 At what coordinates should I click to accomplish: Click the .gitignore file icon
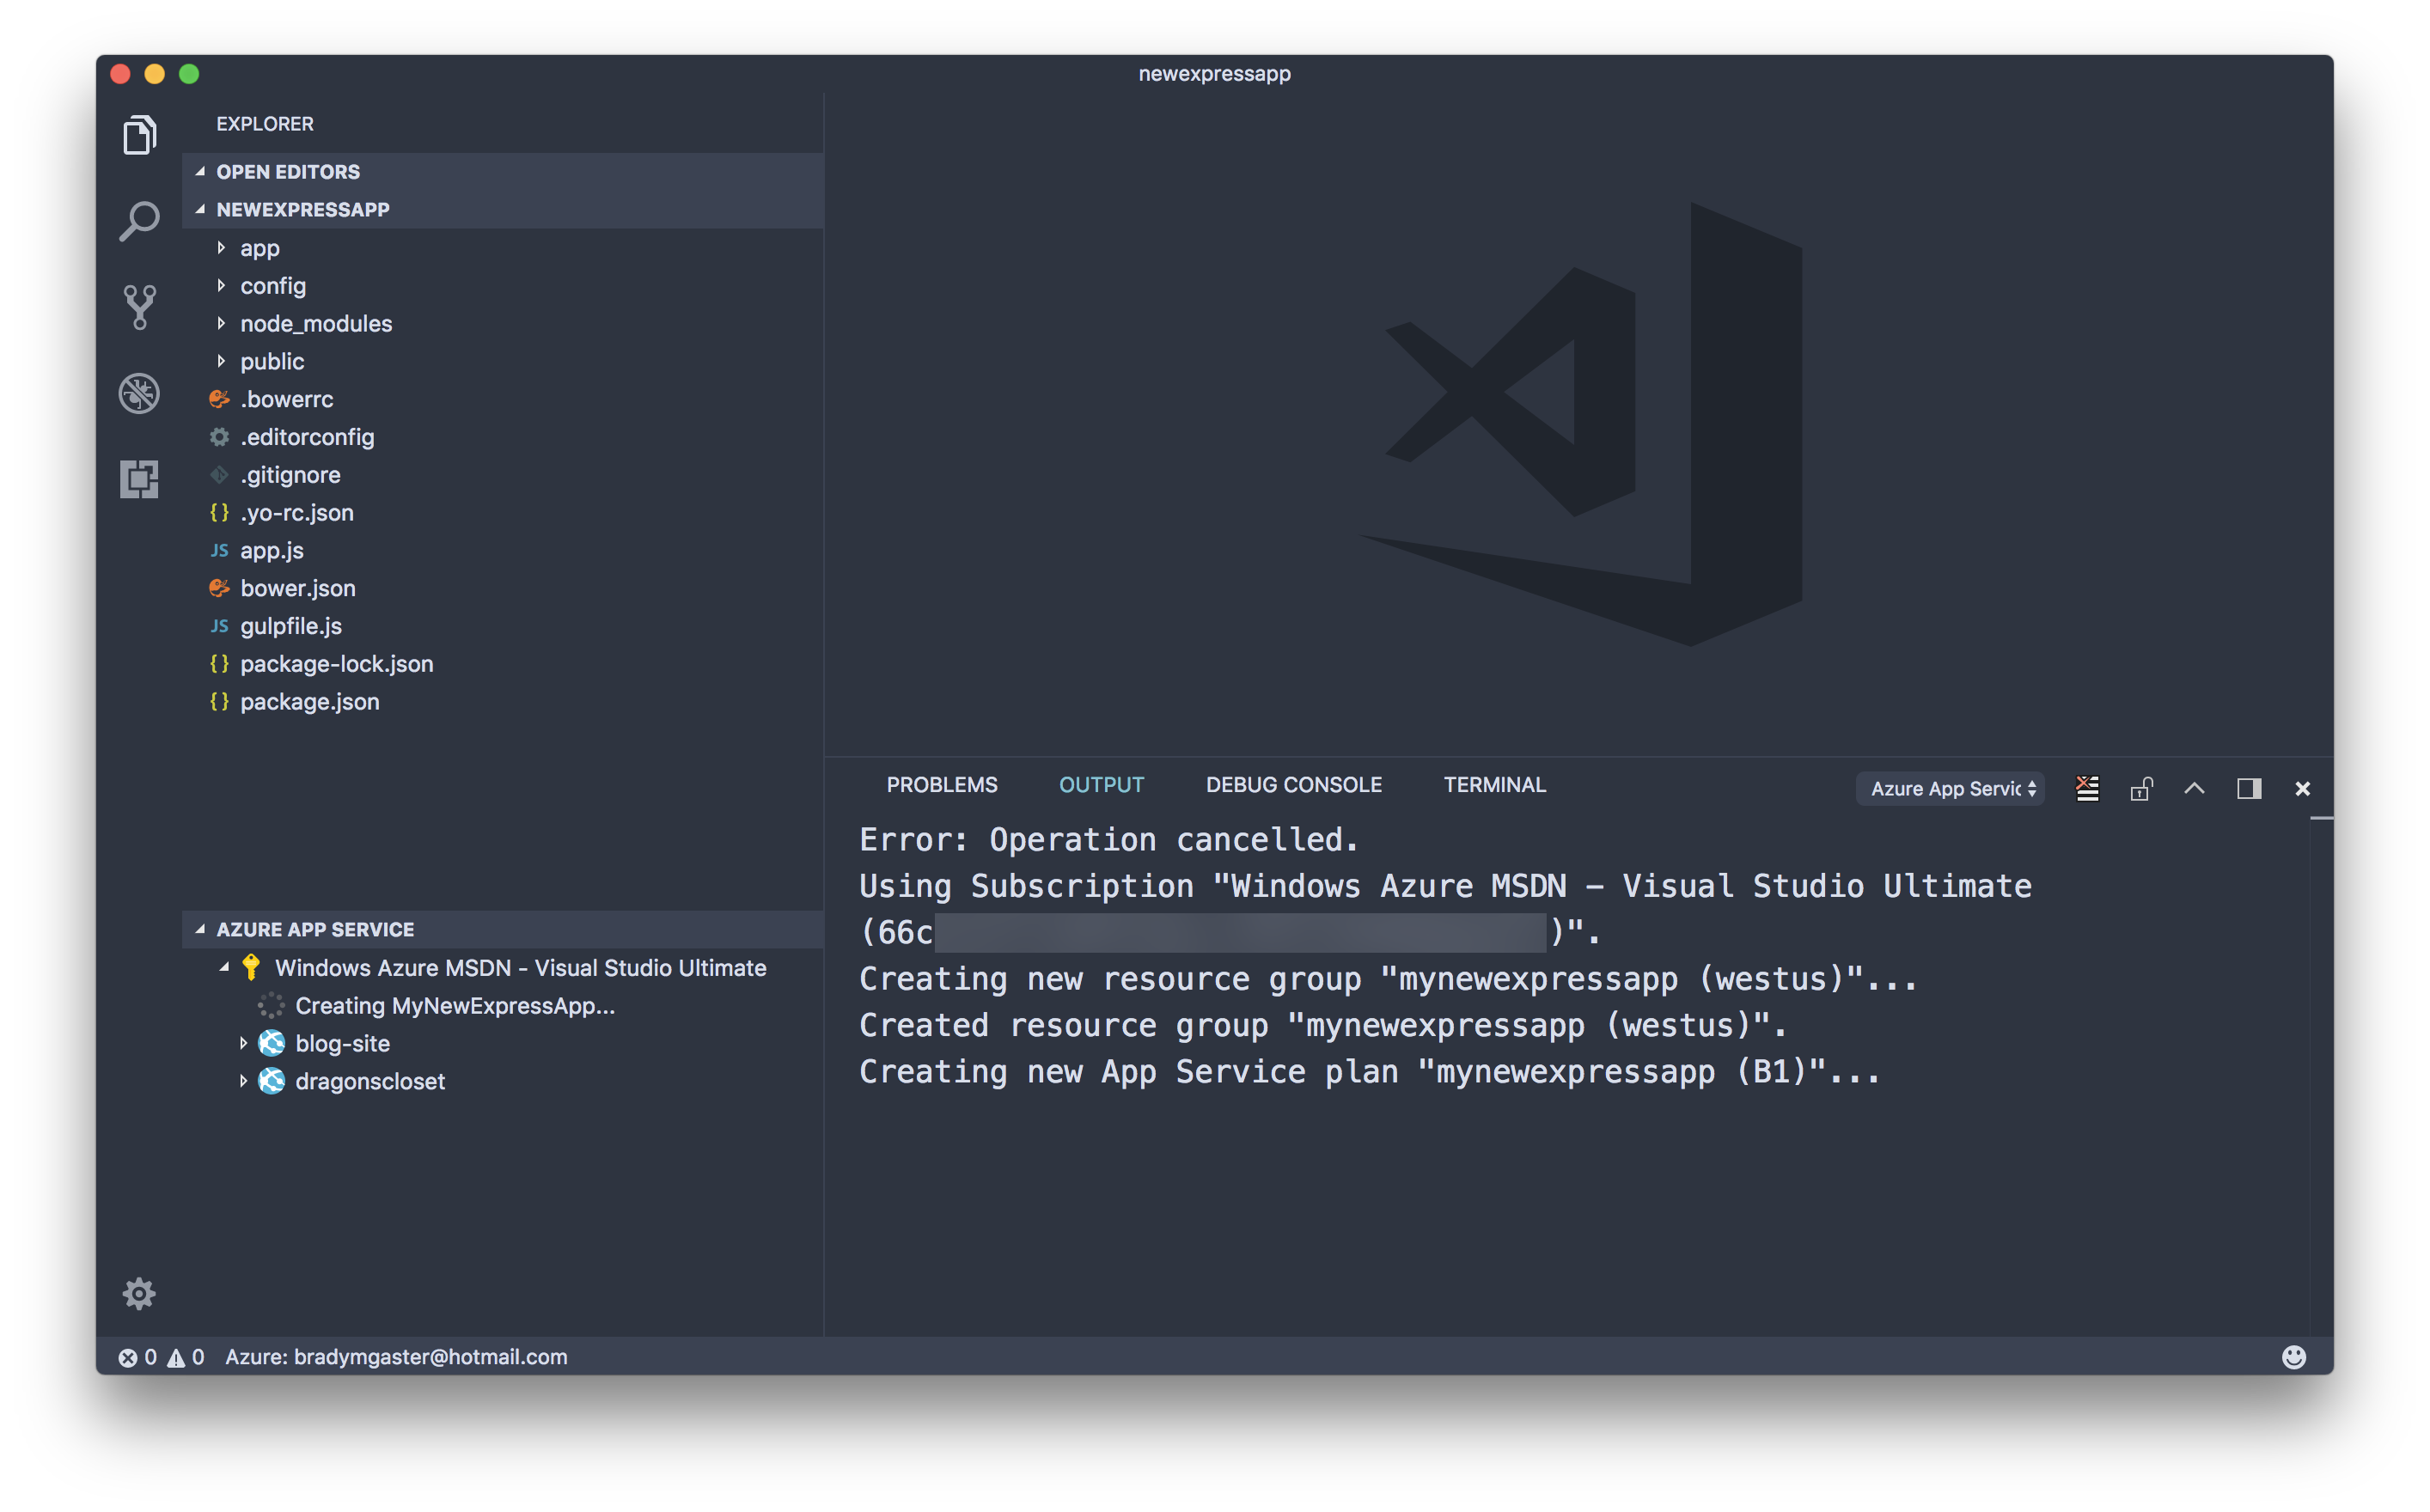[x=219, y=475]
